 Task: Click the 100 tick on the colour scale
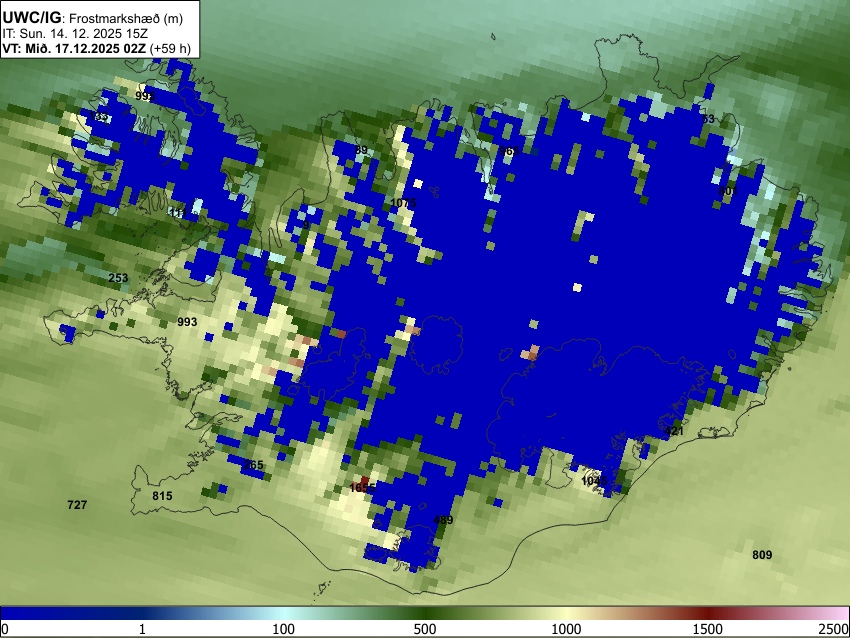click(284, 629)
